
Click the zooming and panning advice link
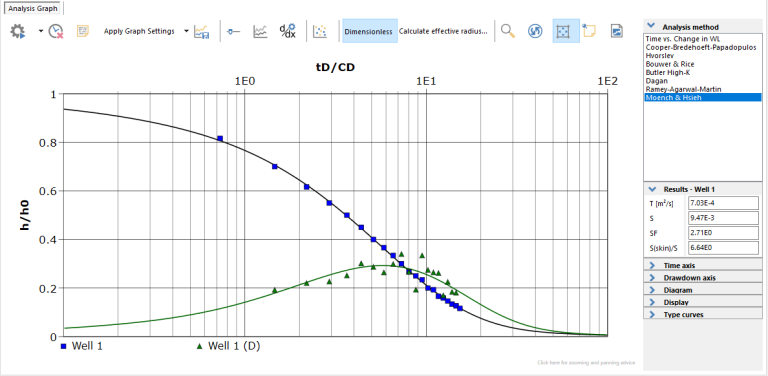(x=586, y=363)
